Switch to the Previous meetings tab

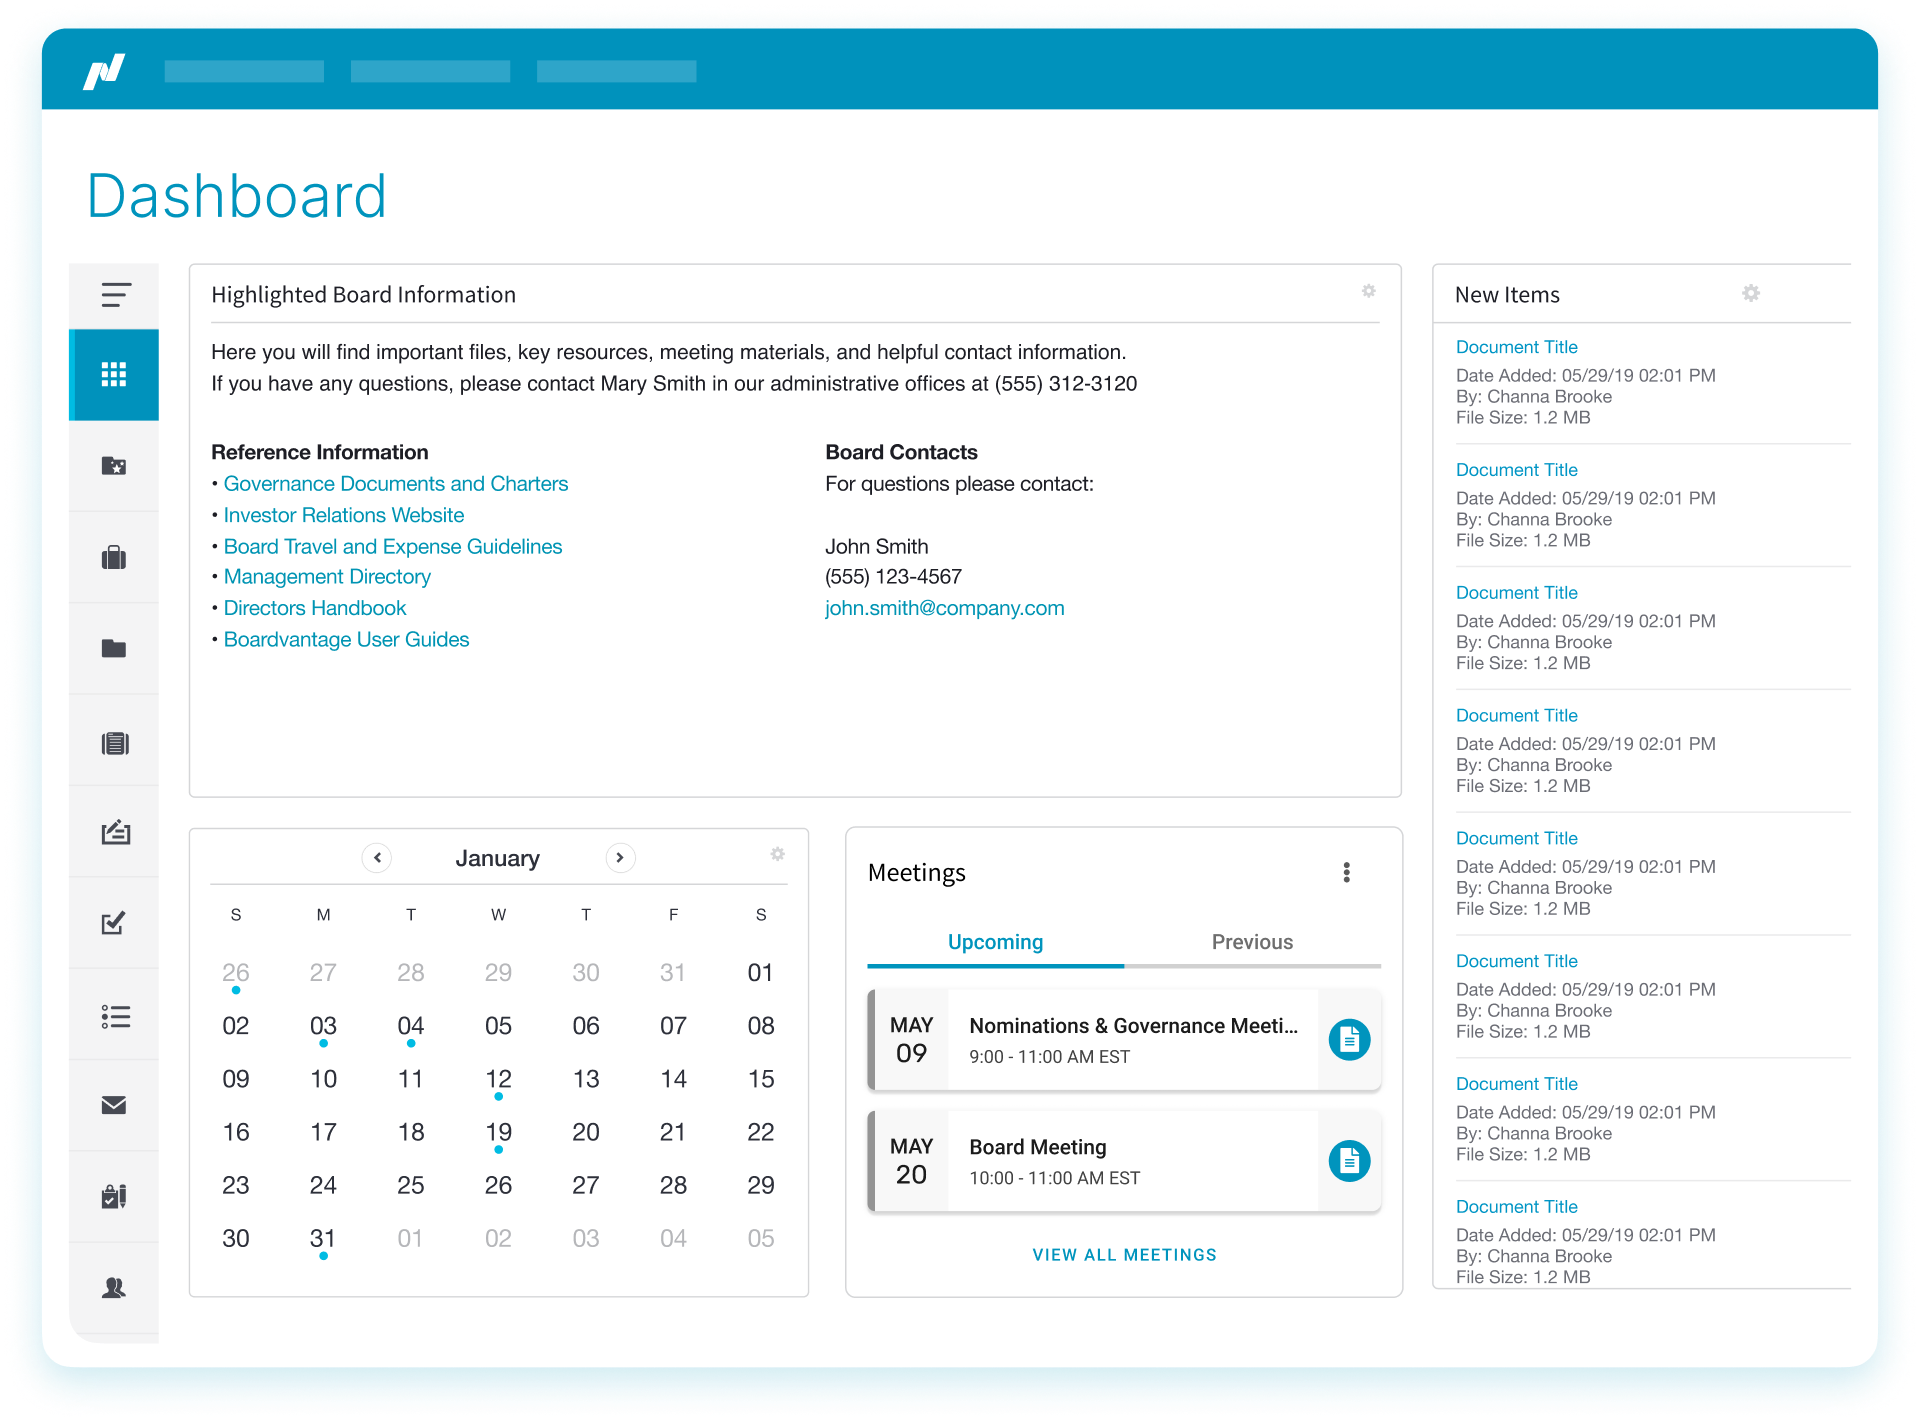tap(1251, 942)
